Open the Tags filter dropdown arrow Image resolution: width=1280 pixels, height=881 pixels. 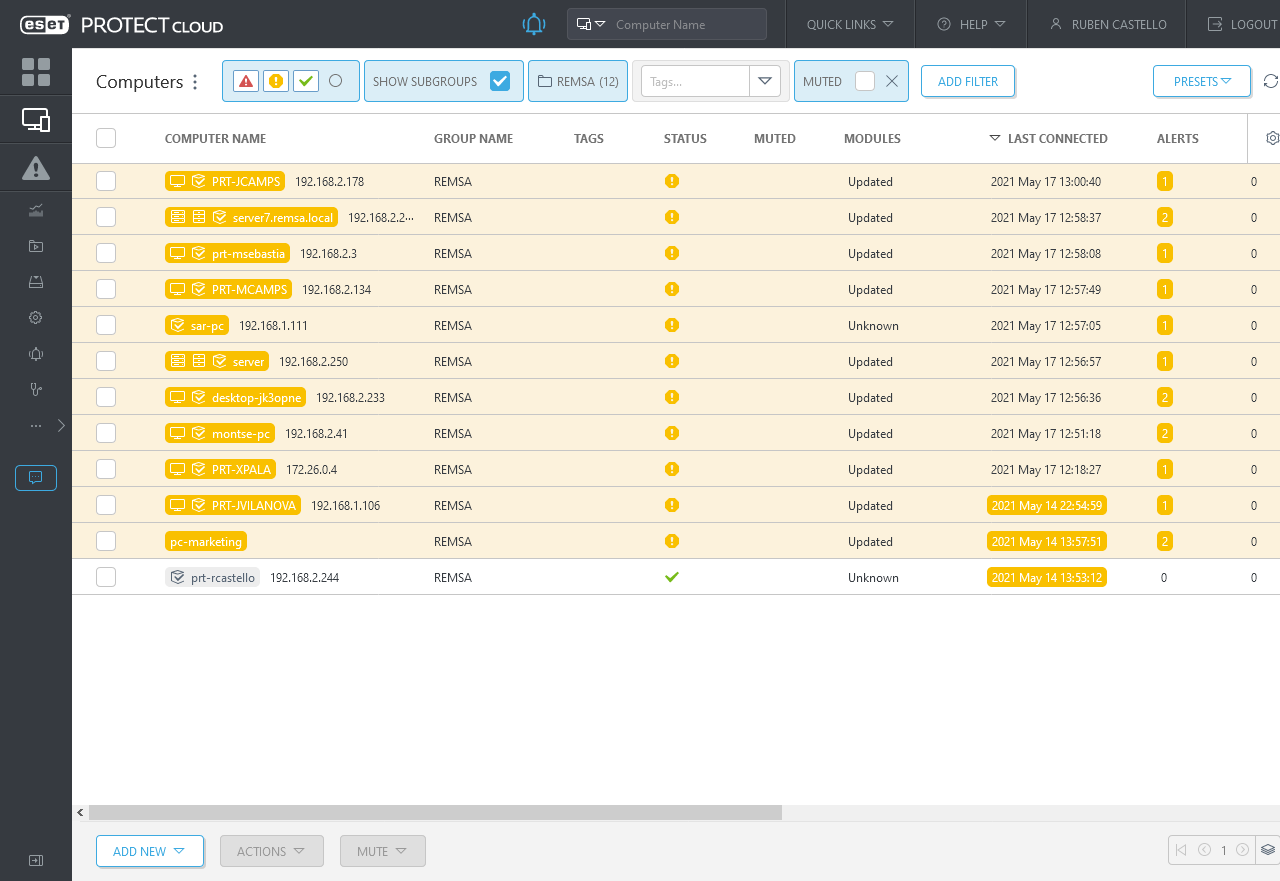click(x=765, y=81)
